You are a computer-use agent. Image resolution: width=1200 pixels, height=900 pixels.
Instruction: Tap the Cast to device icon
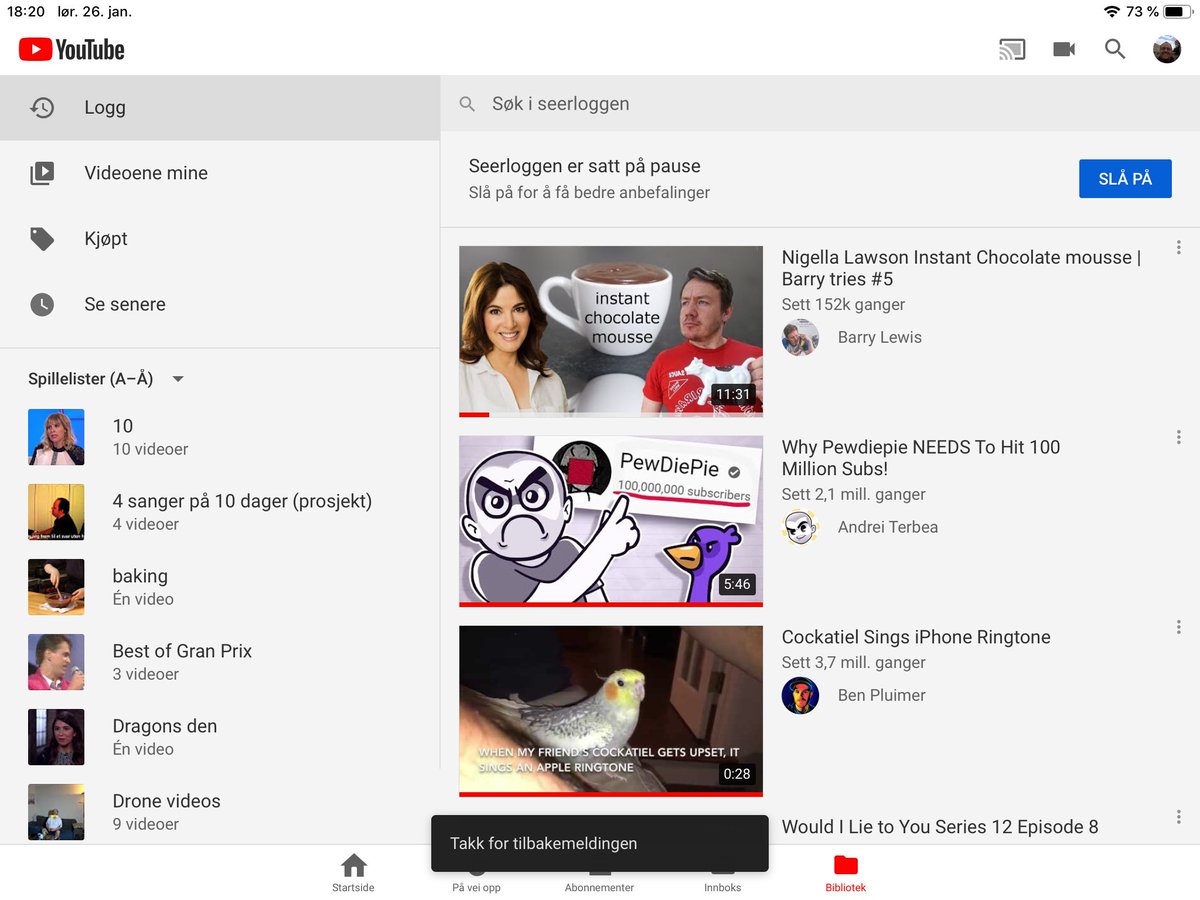[1012, 49]
